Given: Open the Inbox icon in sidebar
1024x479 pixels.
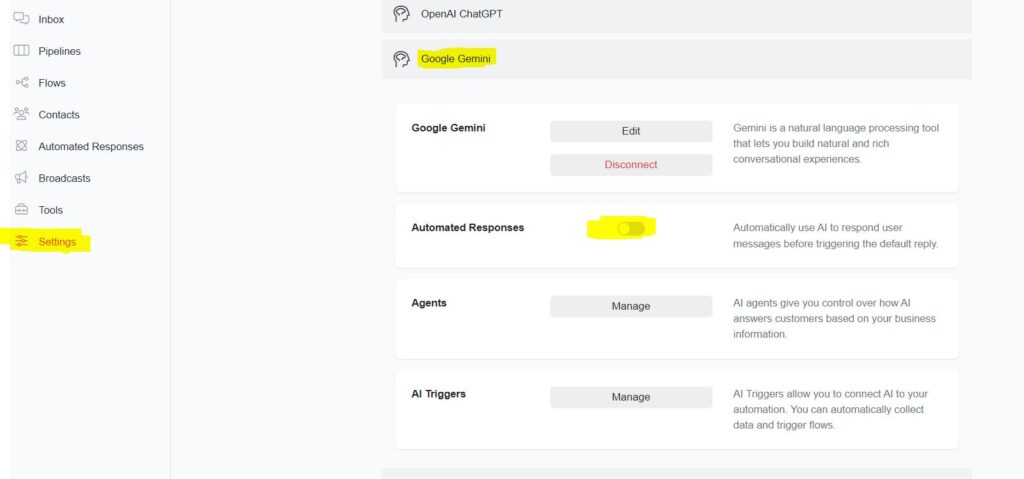Looking at the screenshot, I should 22,19.
